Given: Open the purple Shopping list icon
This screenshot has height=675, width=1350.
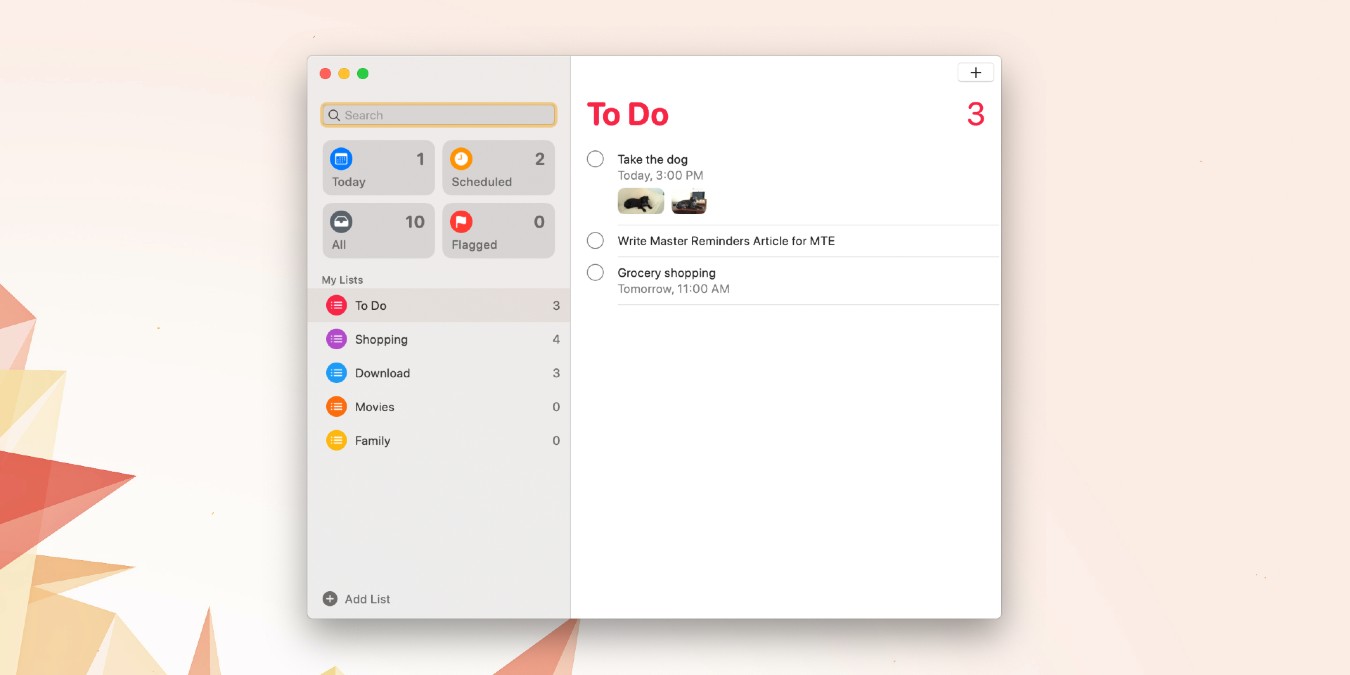Looking at the screenshot, I should (x=336, y=339).
